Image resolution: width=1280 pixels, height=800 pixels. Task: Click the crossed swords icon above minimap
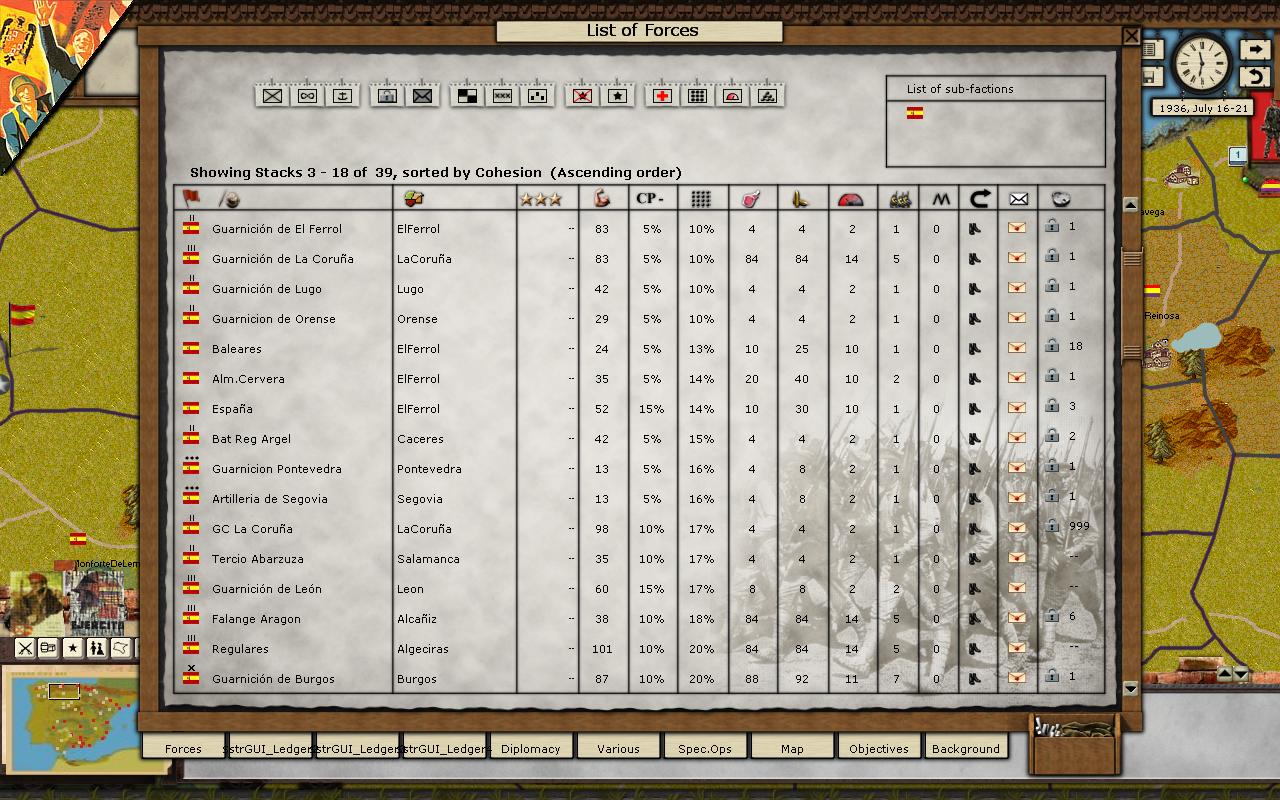click(x=25, y=648)
